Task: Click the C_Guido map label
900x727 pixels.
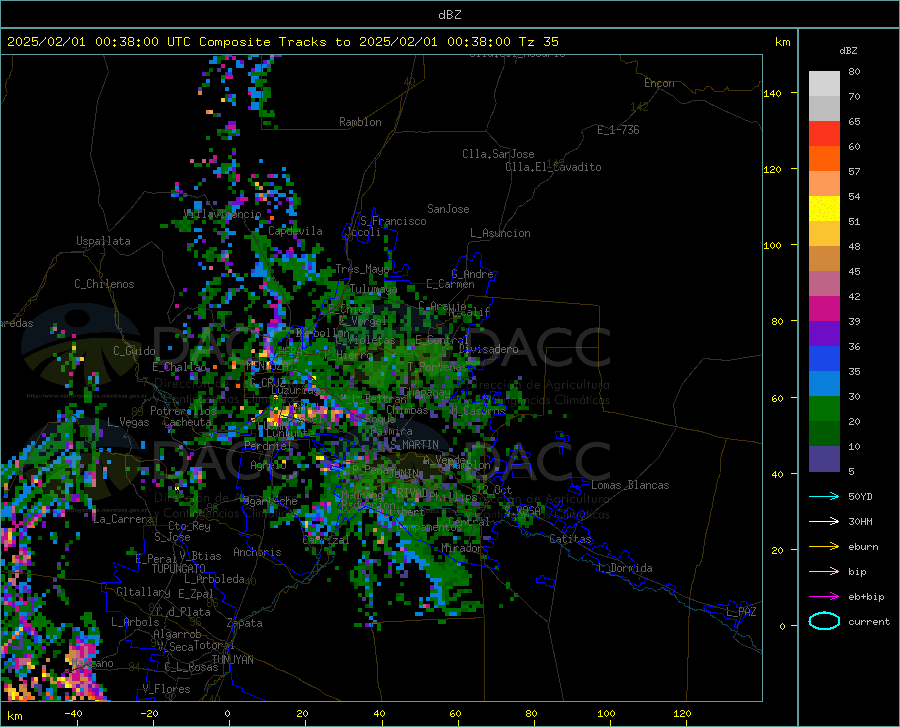Action: (x=134, y=351)
